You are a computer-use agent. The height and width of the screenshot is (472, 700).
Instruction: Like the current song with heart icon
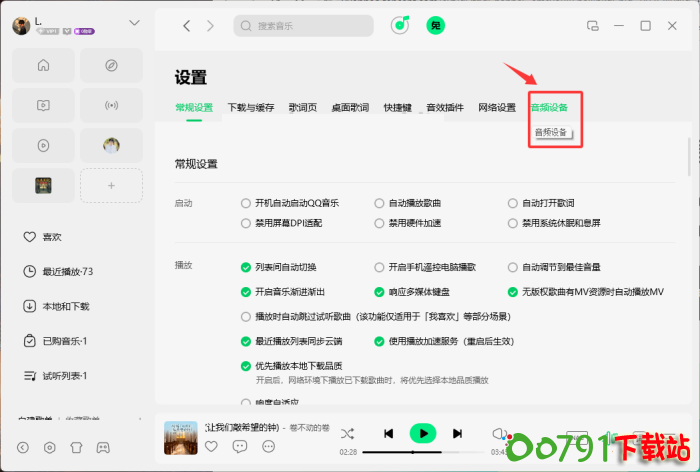[211, 446]
